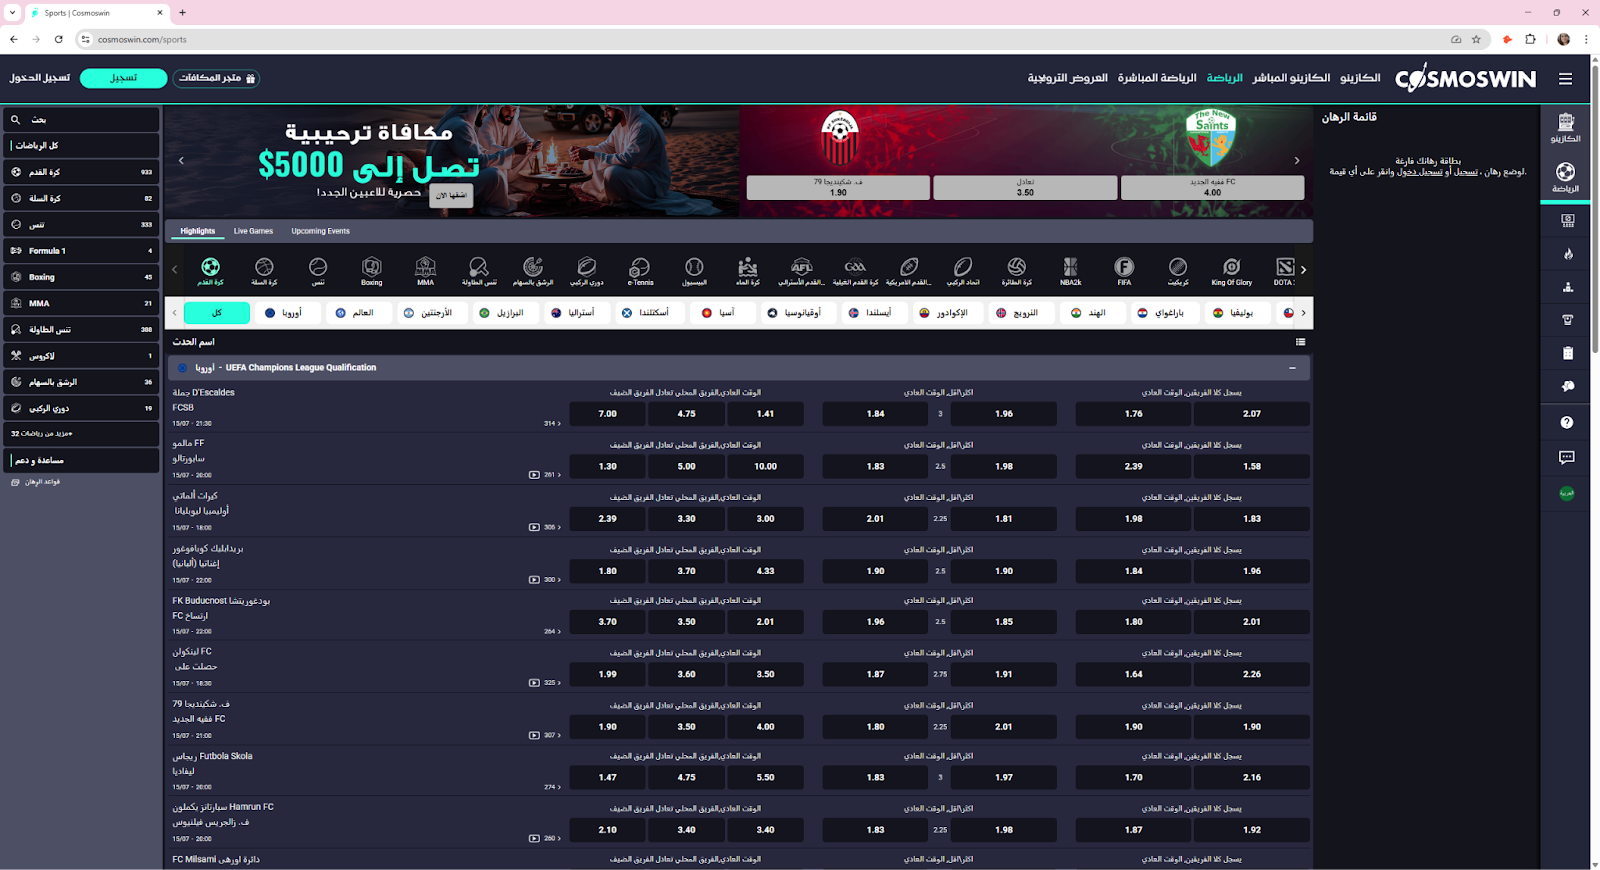
Task: Open the متجر المكافآت rewards store button
Action: pos(217,78)
